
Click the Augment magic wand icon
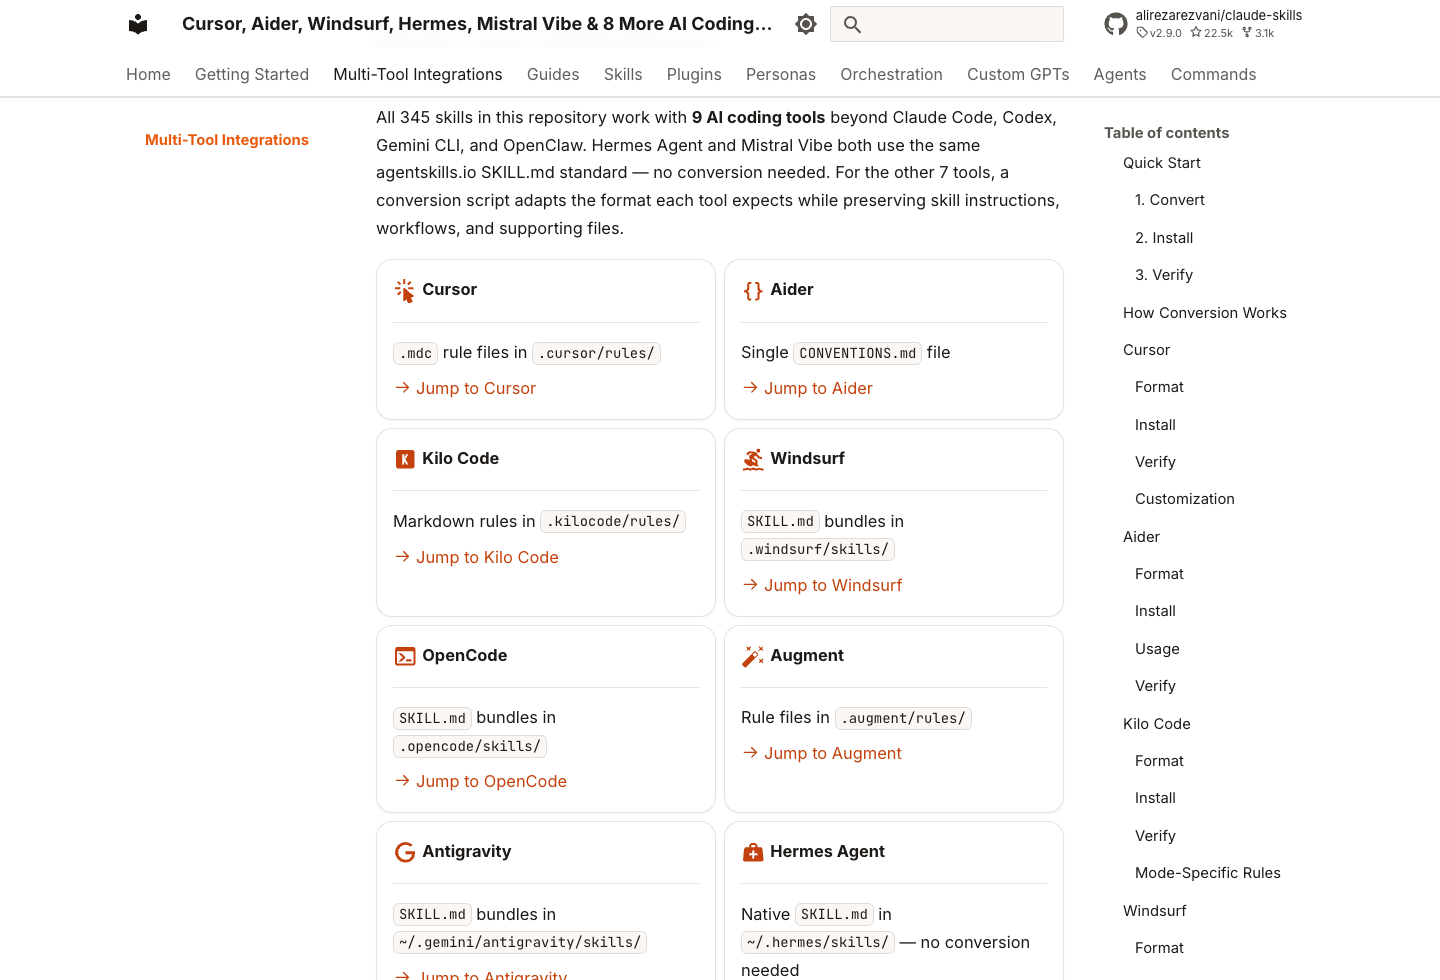pos(752,656)
